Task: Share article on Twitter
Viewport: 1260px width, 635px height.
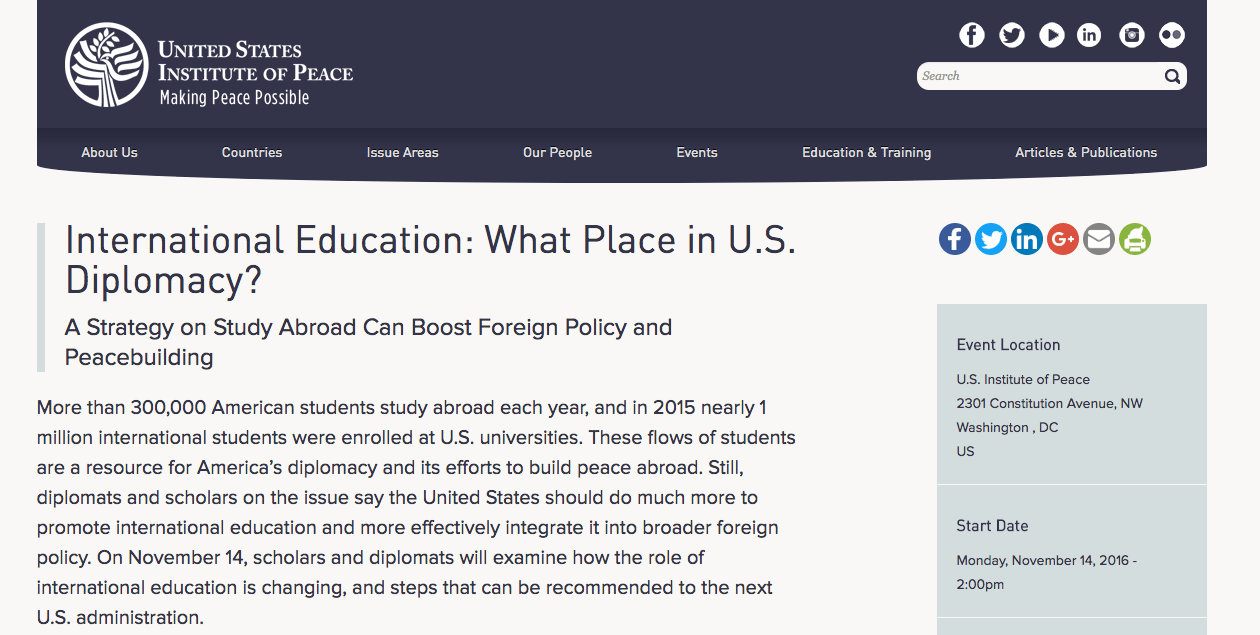Action: click(x=991, y=239)
